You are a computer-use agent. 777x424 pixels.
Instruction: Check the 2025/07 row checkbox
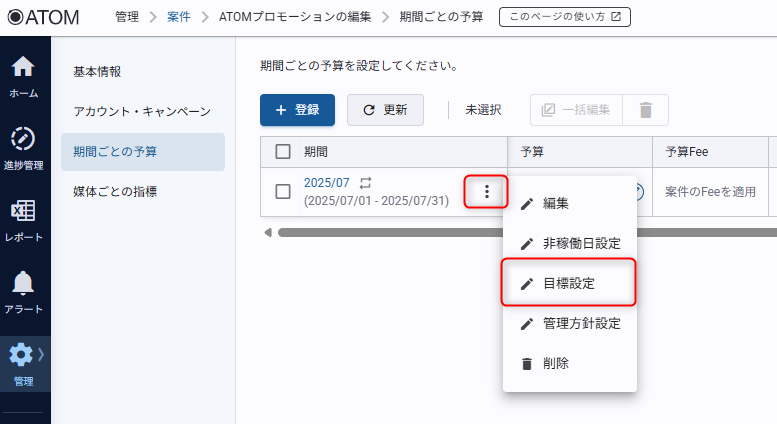point(283,192)
